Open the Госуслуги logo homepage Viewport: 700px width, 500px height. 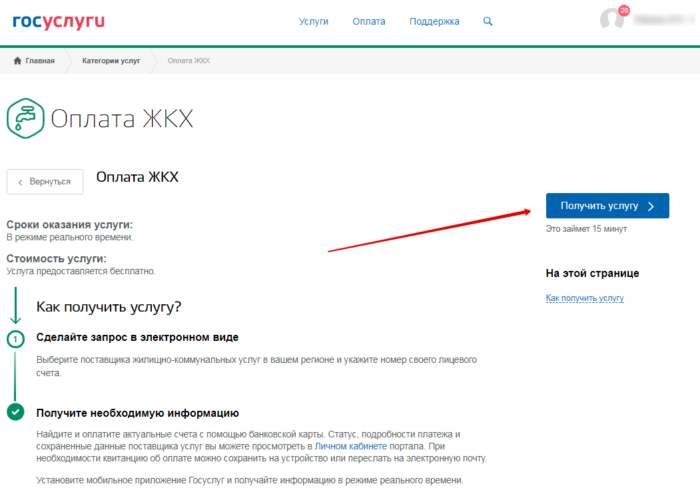58,21
